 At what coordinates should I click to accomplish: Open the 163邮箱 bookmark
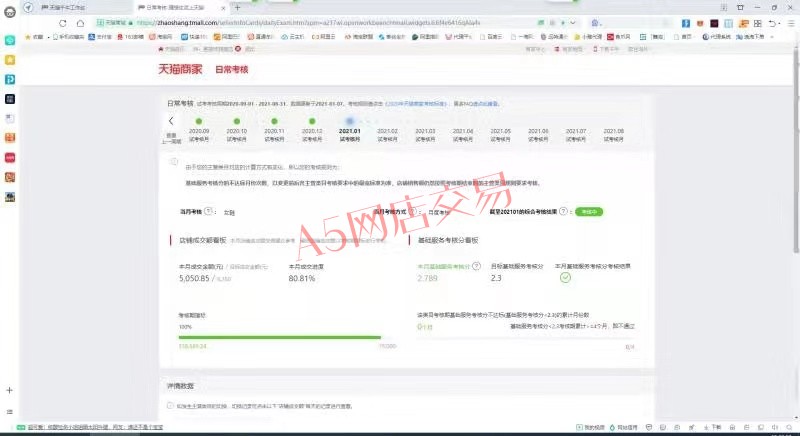point(131,37)
